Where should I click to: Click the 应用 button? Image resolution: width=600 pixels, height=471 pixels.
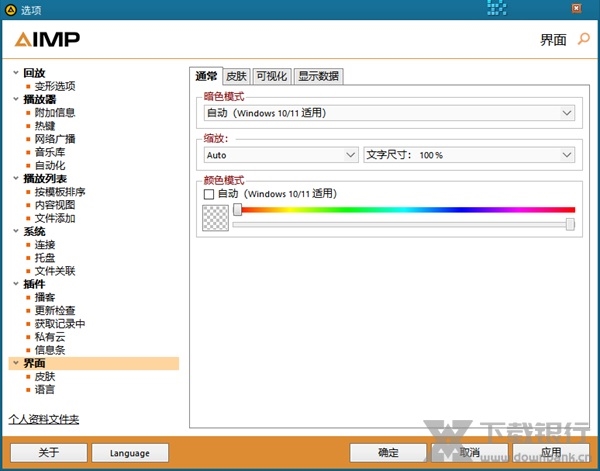click(x=551, y=453)
